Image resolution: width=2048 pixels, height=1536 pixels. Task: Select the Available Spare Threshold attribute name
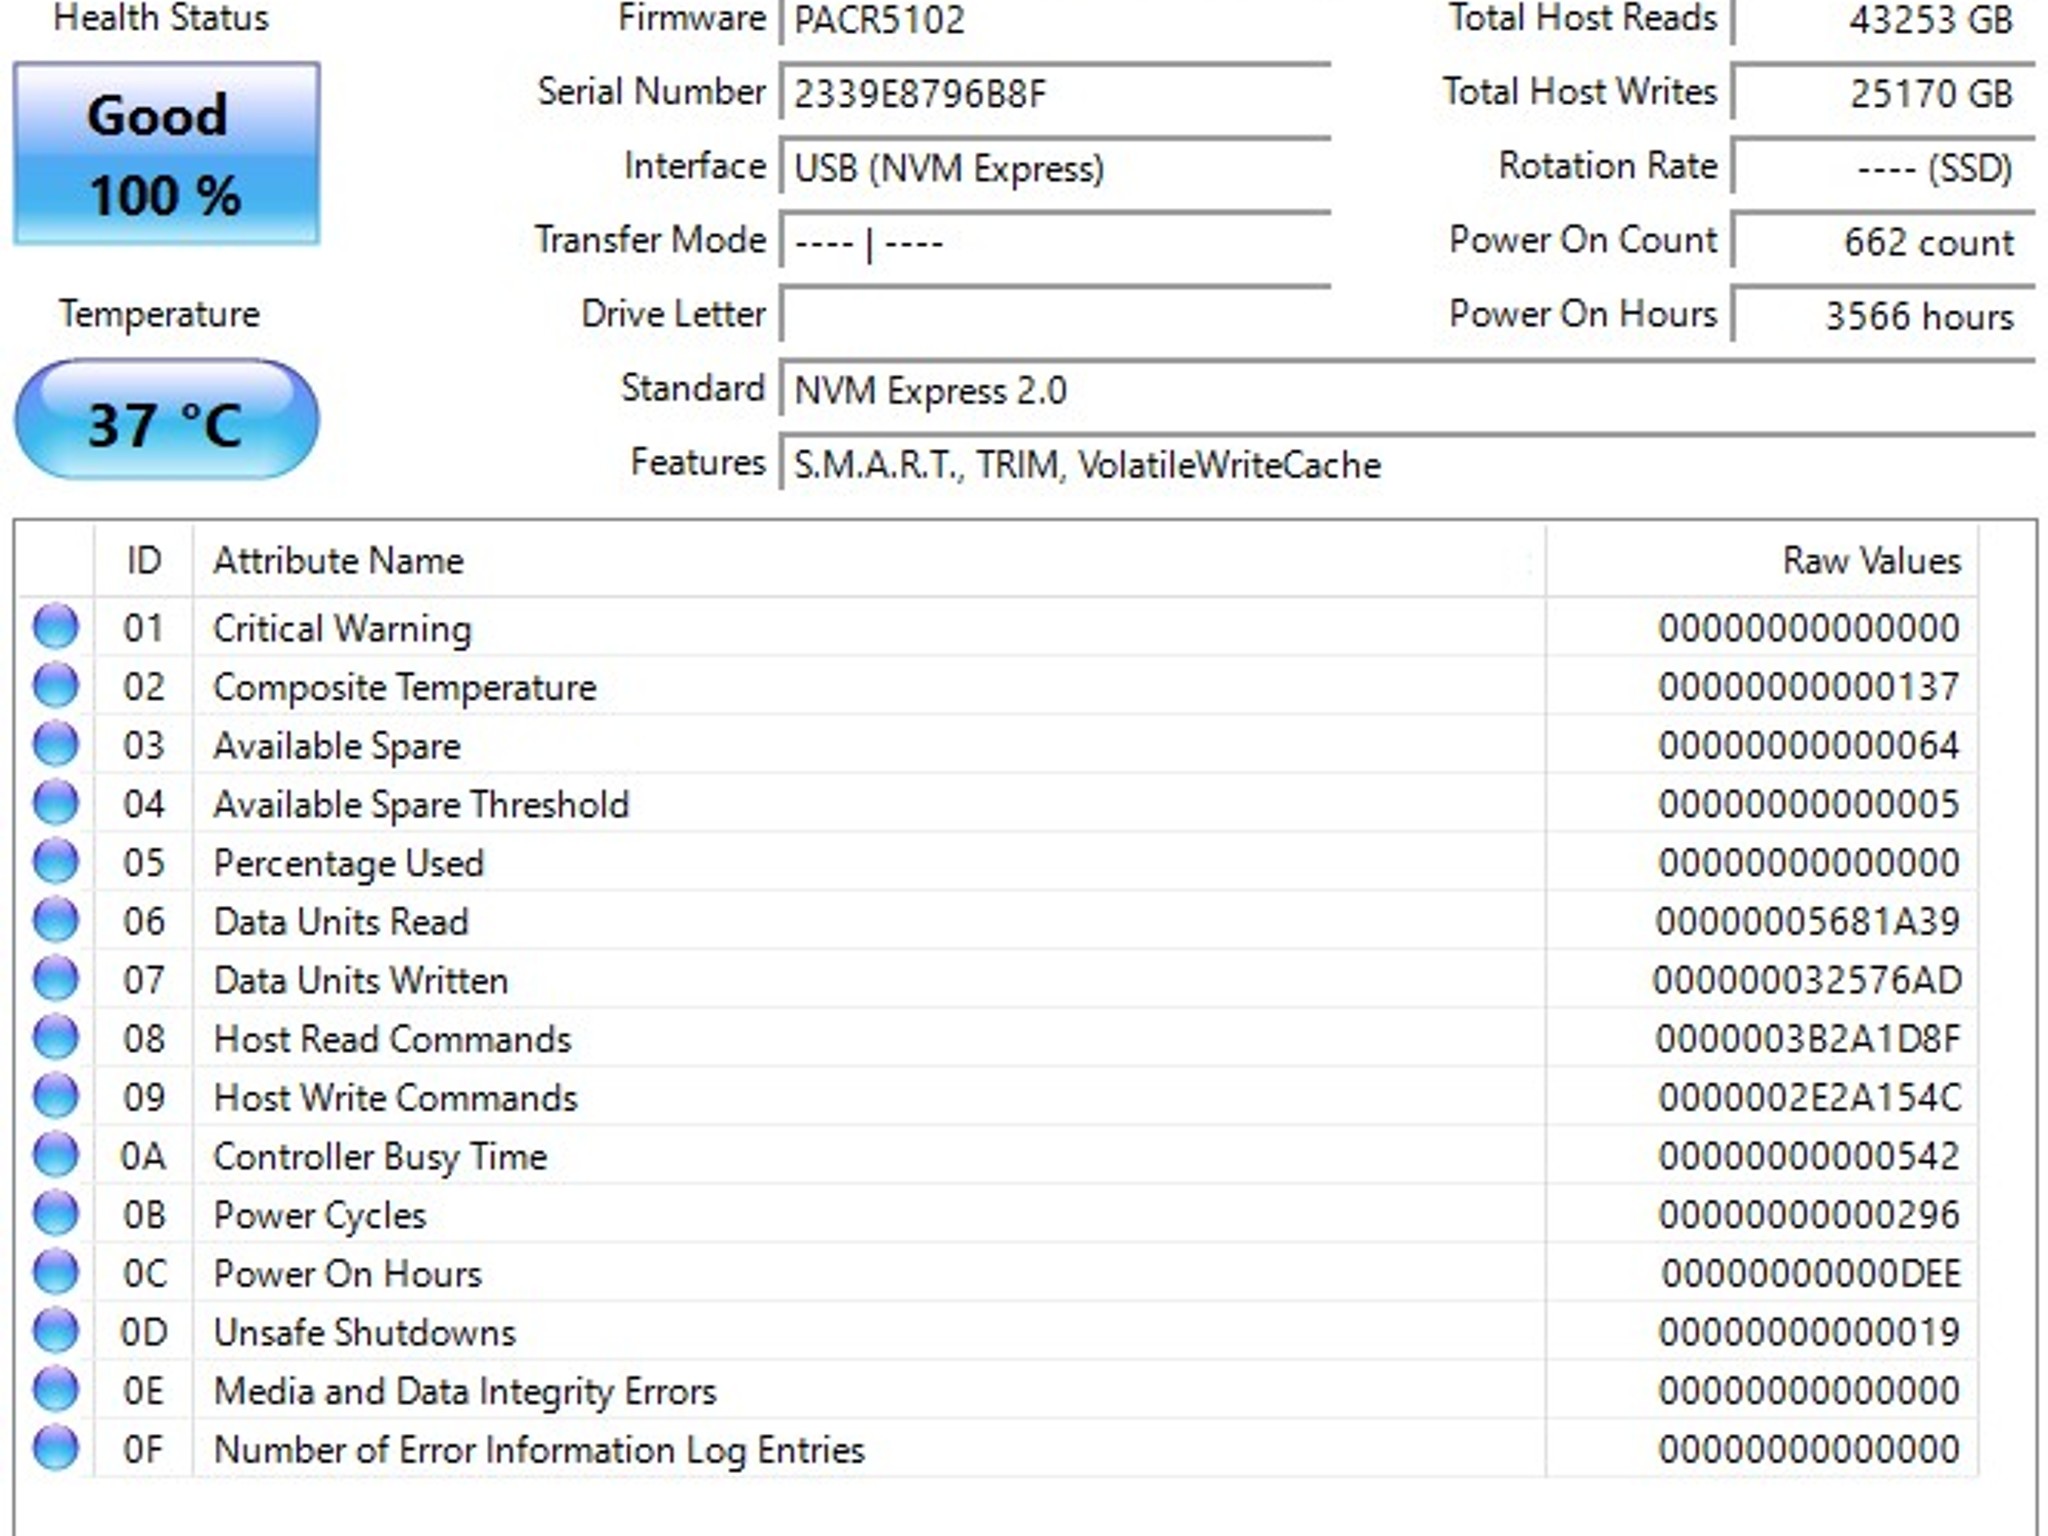click(421, 804)
